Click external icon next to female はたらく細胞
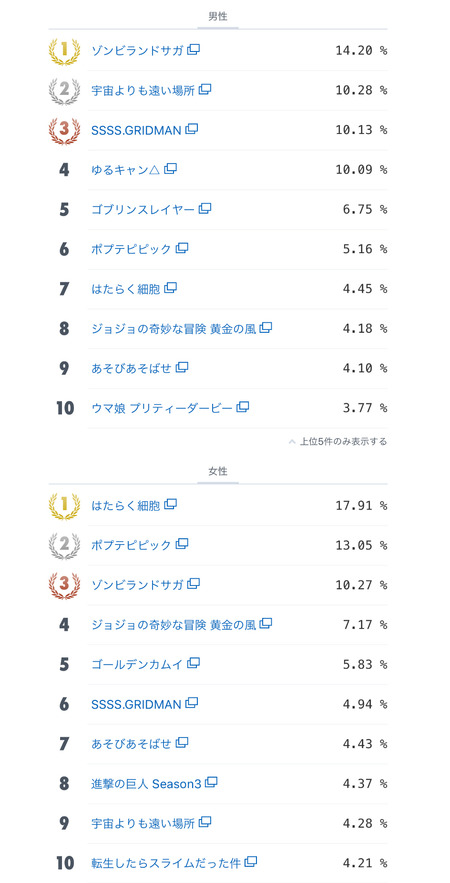Viewport: 450px width, 883px height. coord(171,505)
